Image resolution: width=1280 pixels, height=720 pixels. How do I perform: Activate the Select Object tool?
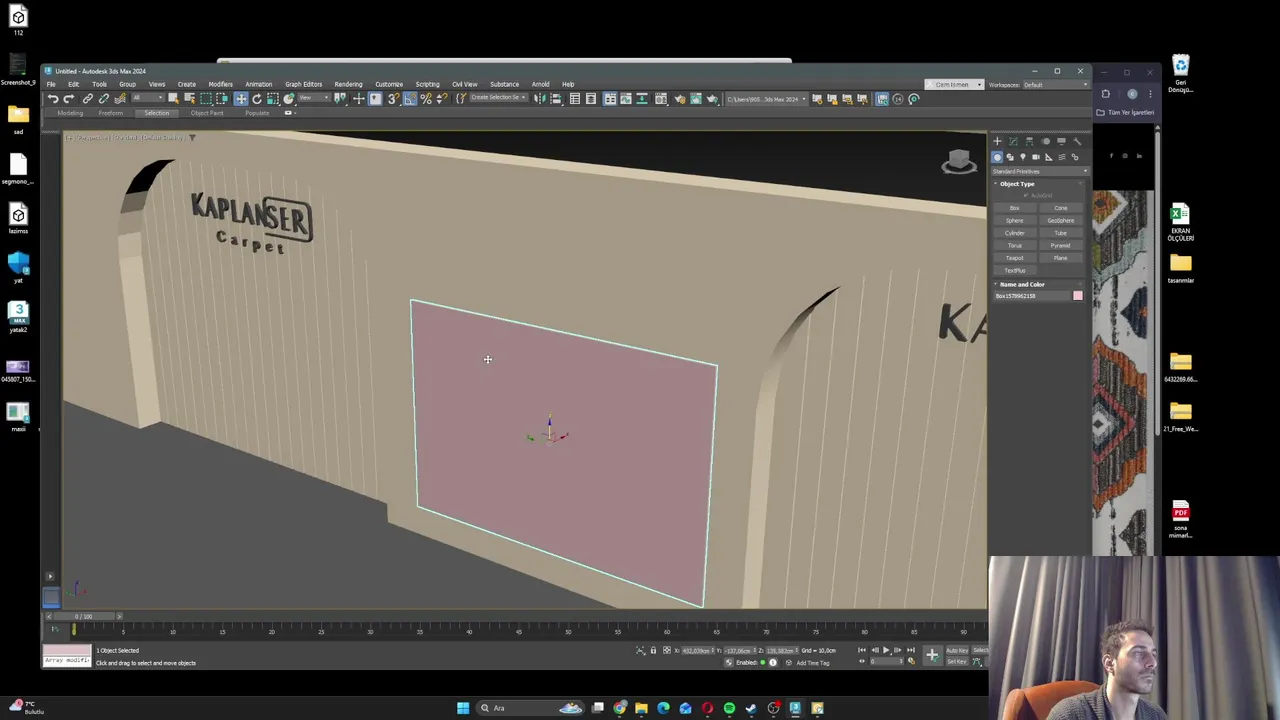click(x=173, y=98)
